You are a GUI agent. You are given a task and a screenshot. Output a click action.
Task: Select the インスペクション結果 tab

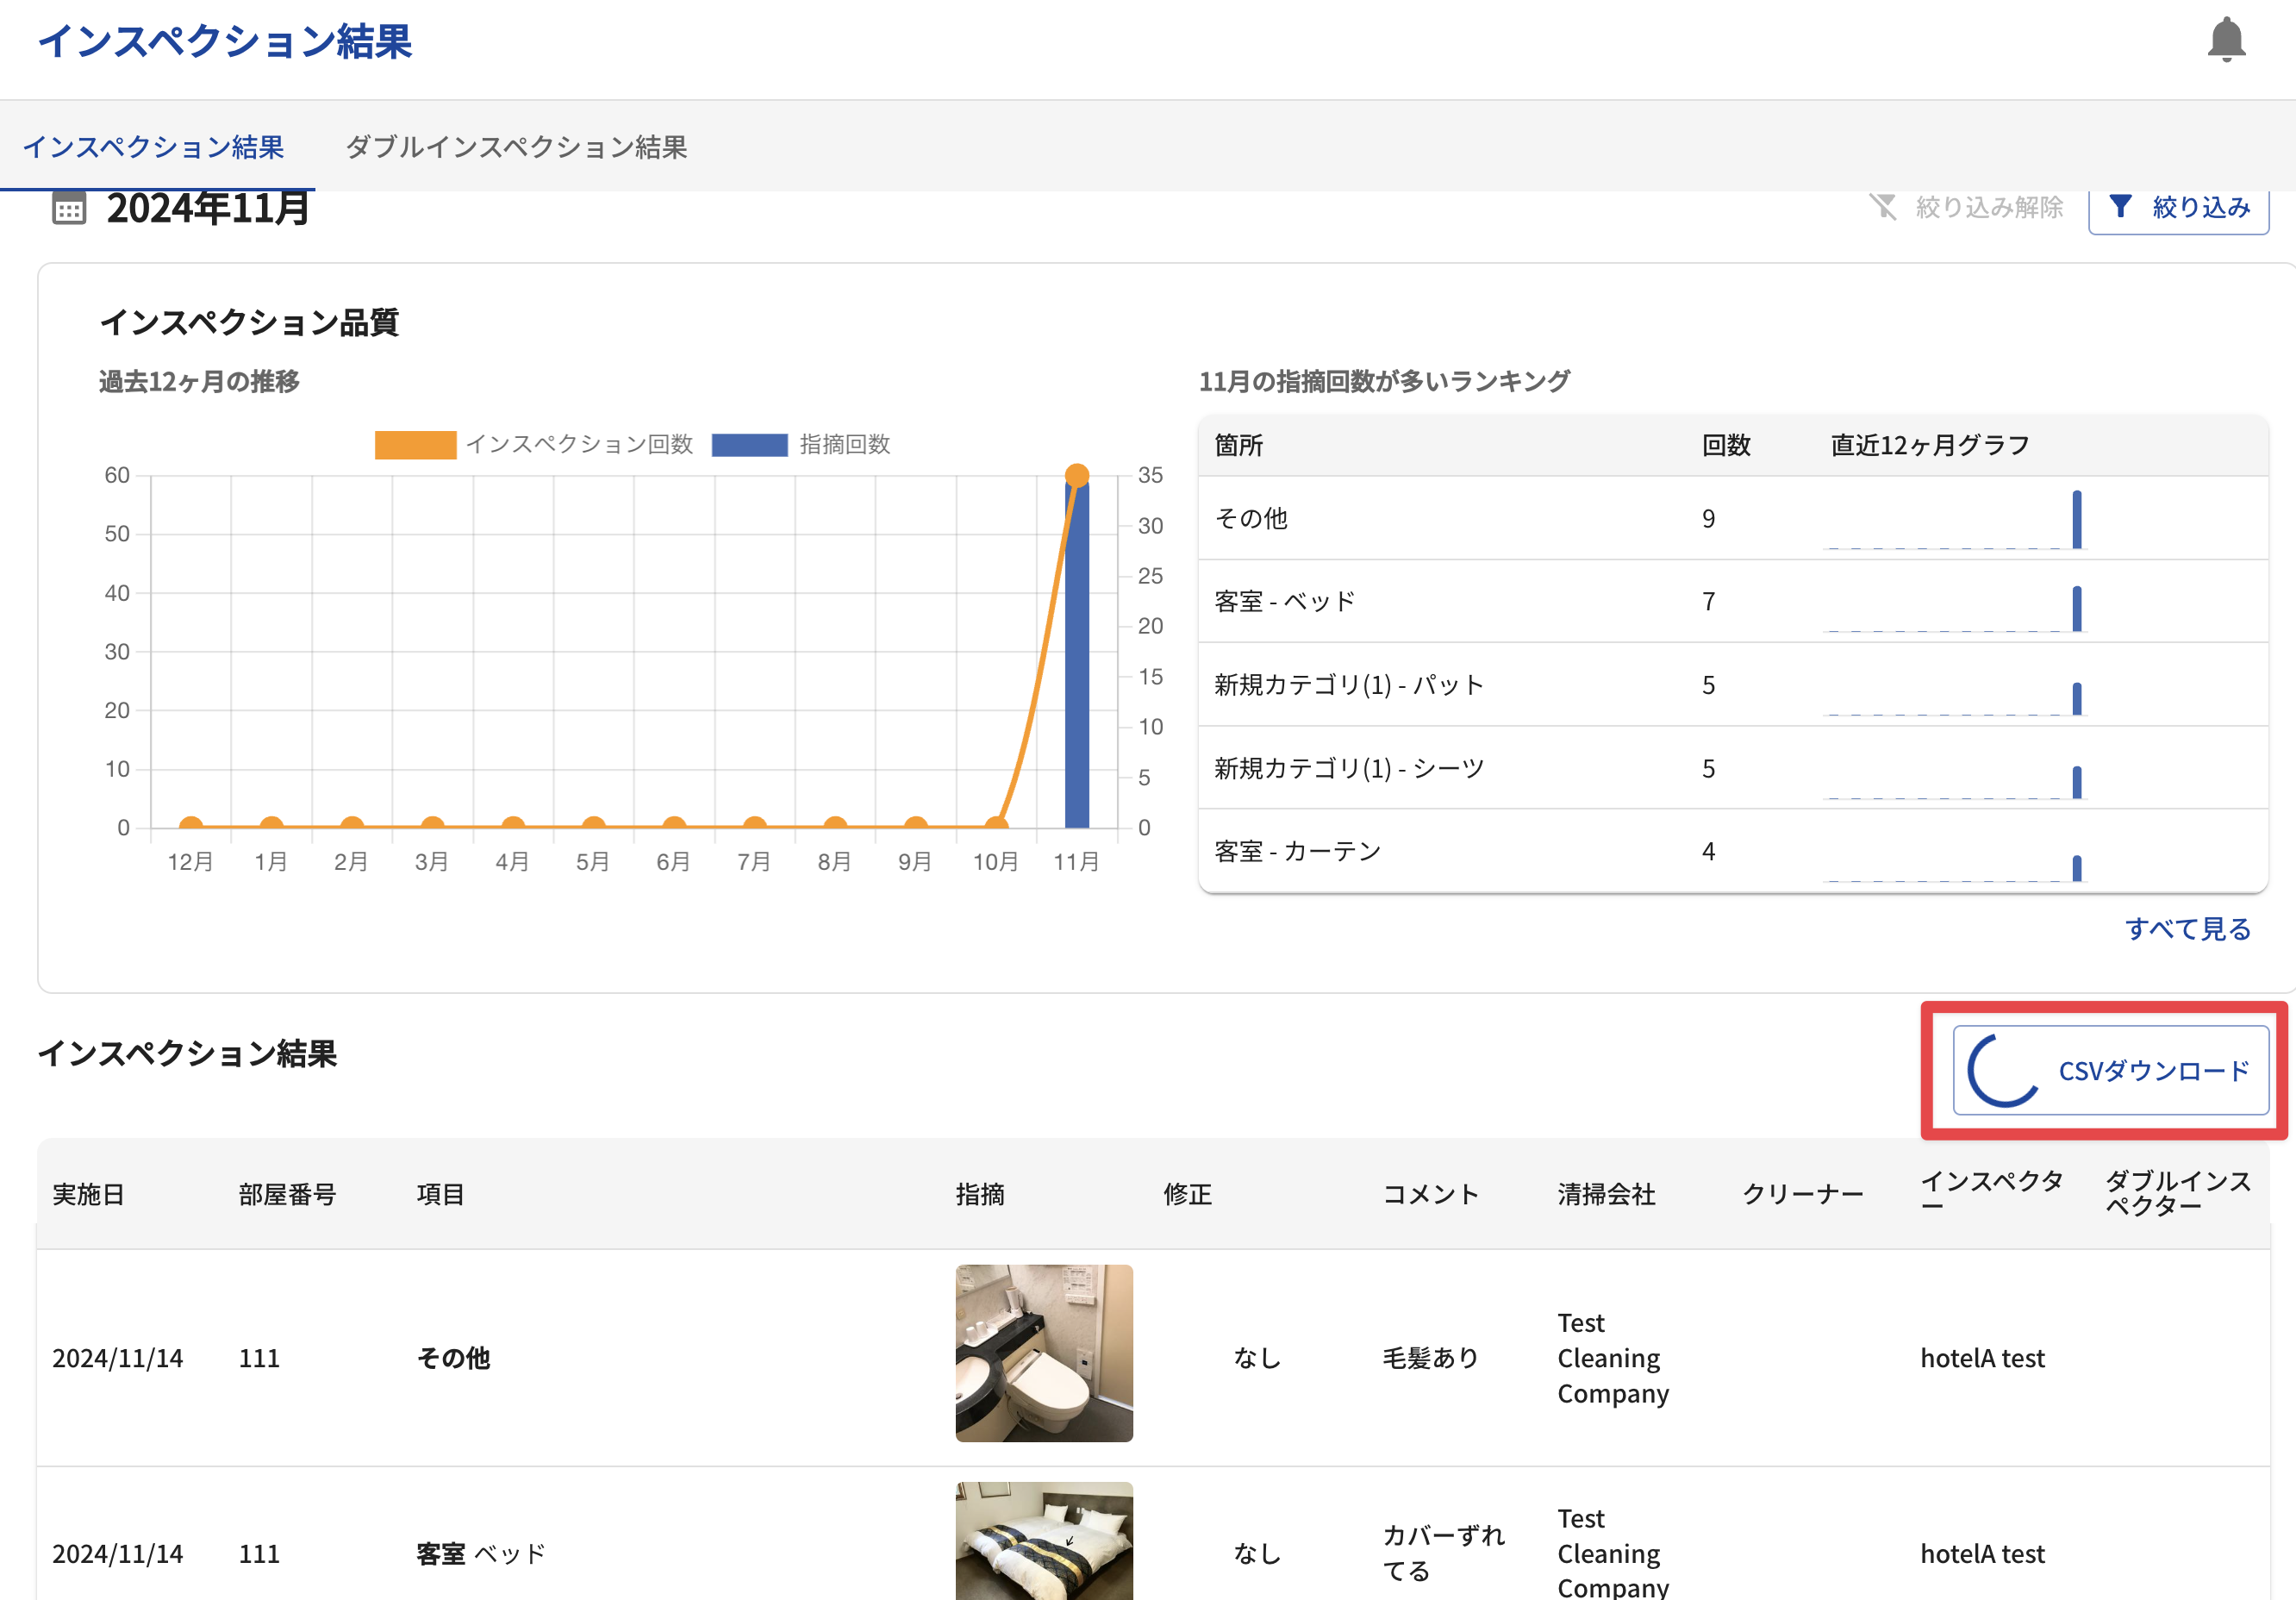point(154,147)
